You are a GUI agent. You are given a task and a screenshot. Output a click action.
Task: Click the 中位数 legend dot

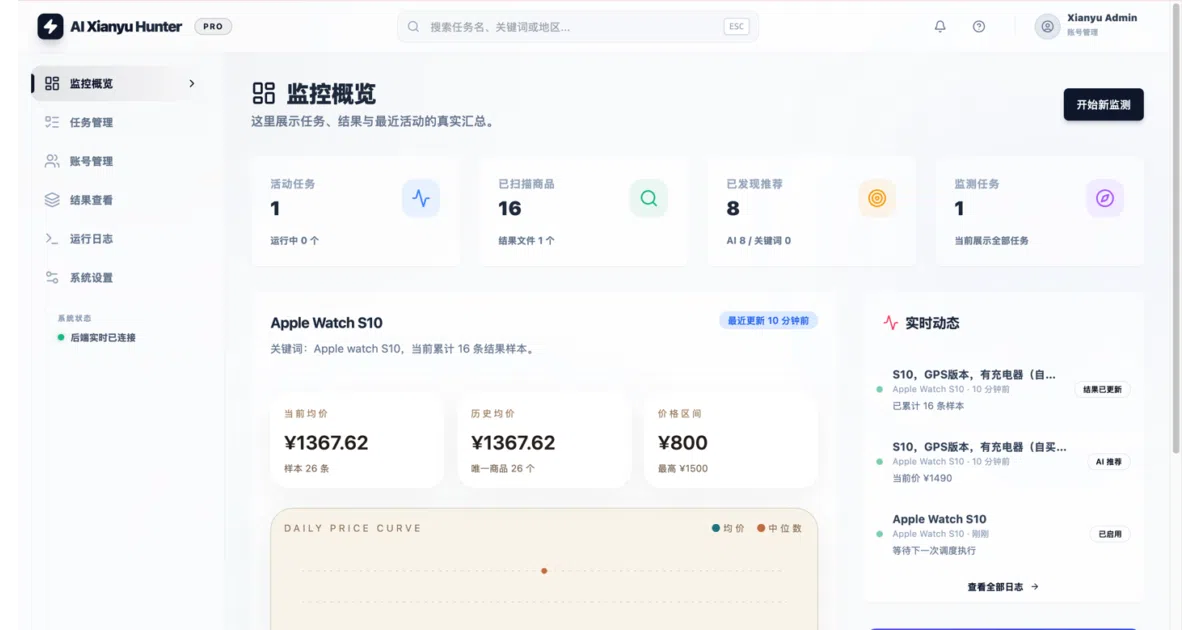pos(761,528)
